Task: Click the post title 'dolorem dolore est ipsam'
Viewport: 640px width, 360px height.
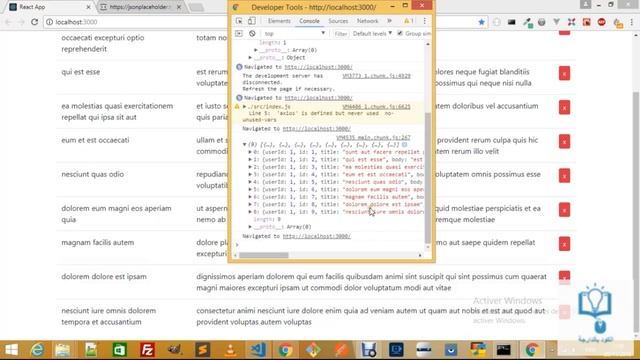Action: [x=104, y=276]
